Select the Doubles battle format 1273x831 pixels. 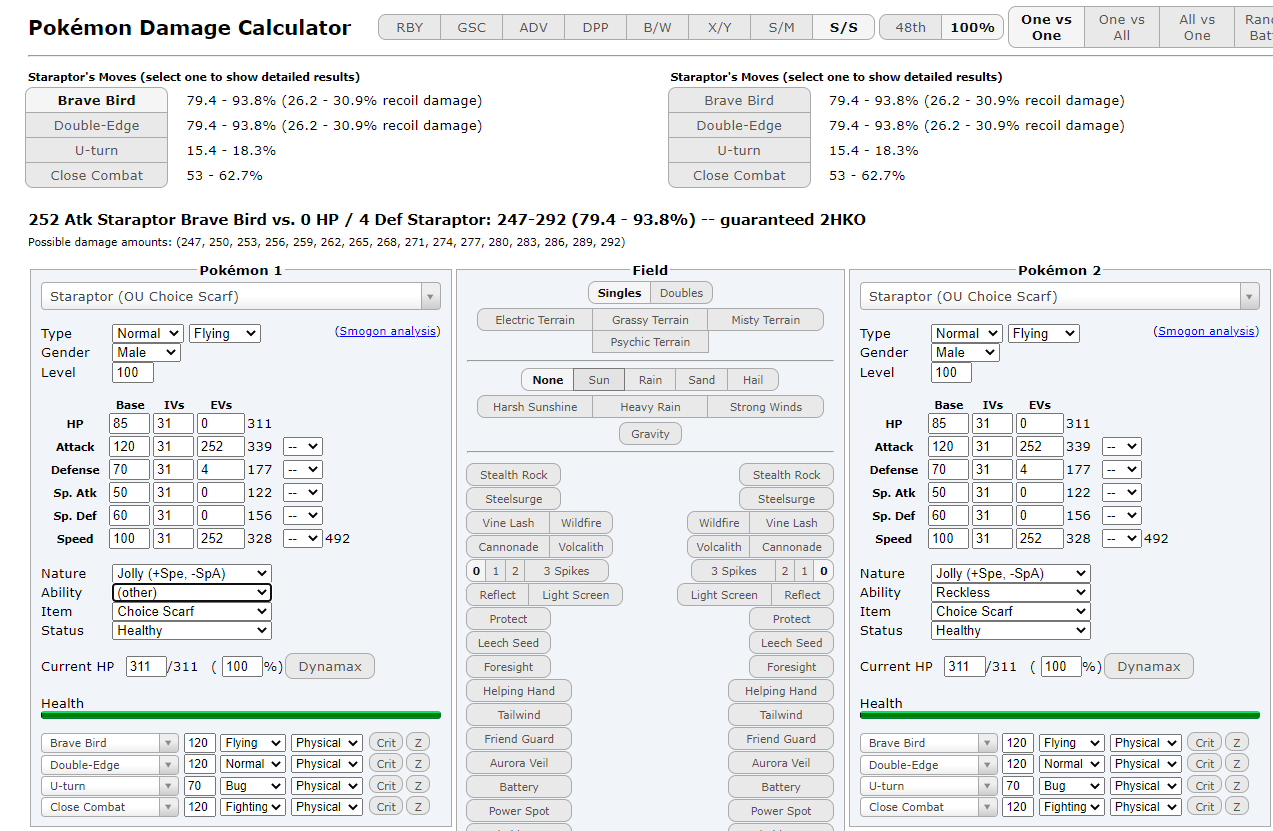(x=681, y=293)
